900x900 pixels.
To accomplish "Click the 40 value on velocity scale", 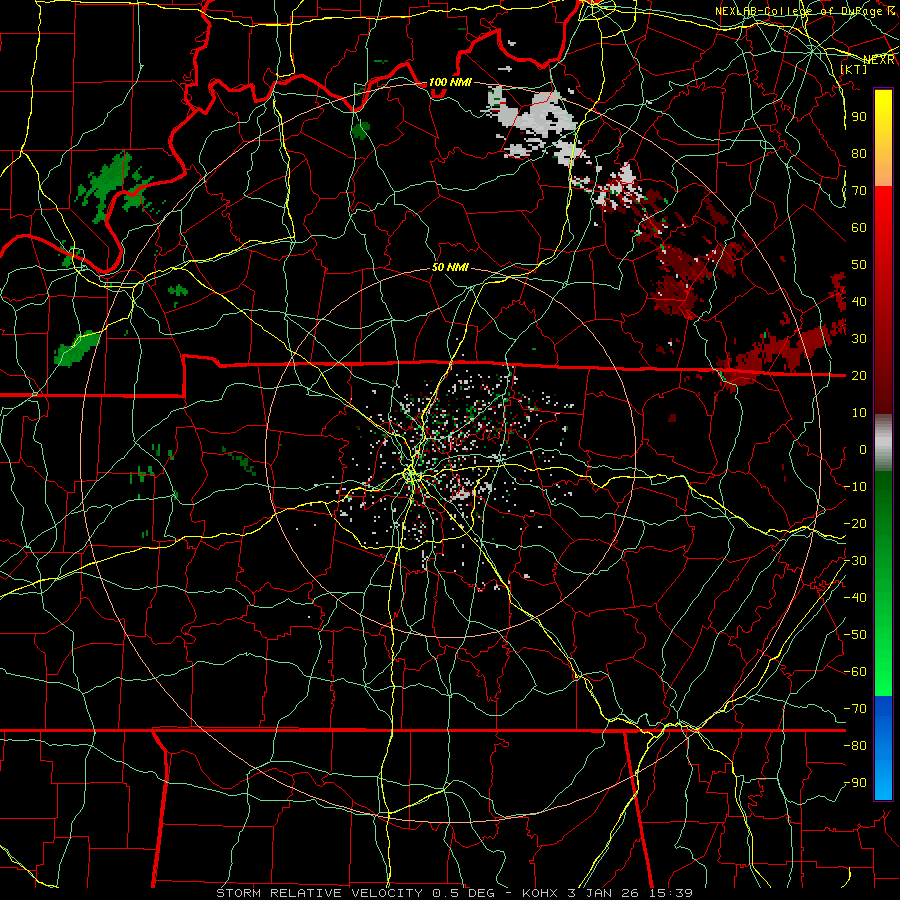I will point(859,301).
